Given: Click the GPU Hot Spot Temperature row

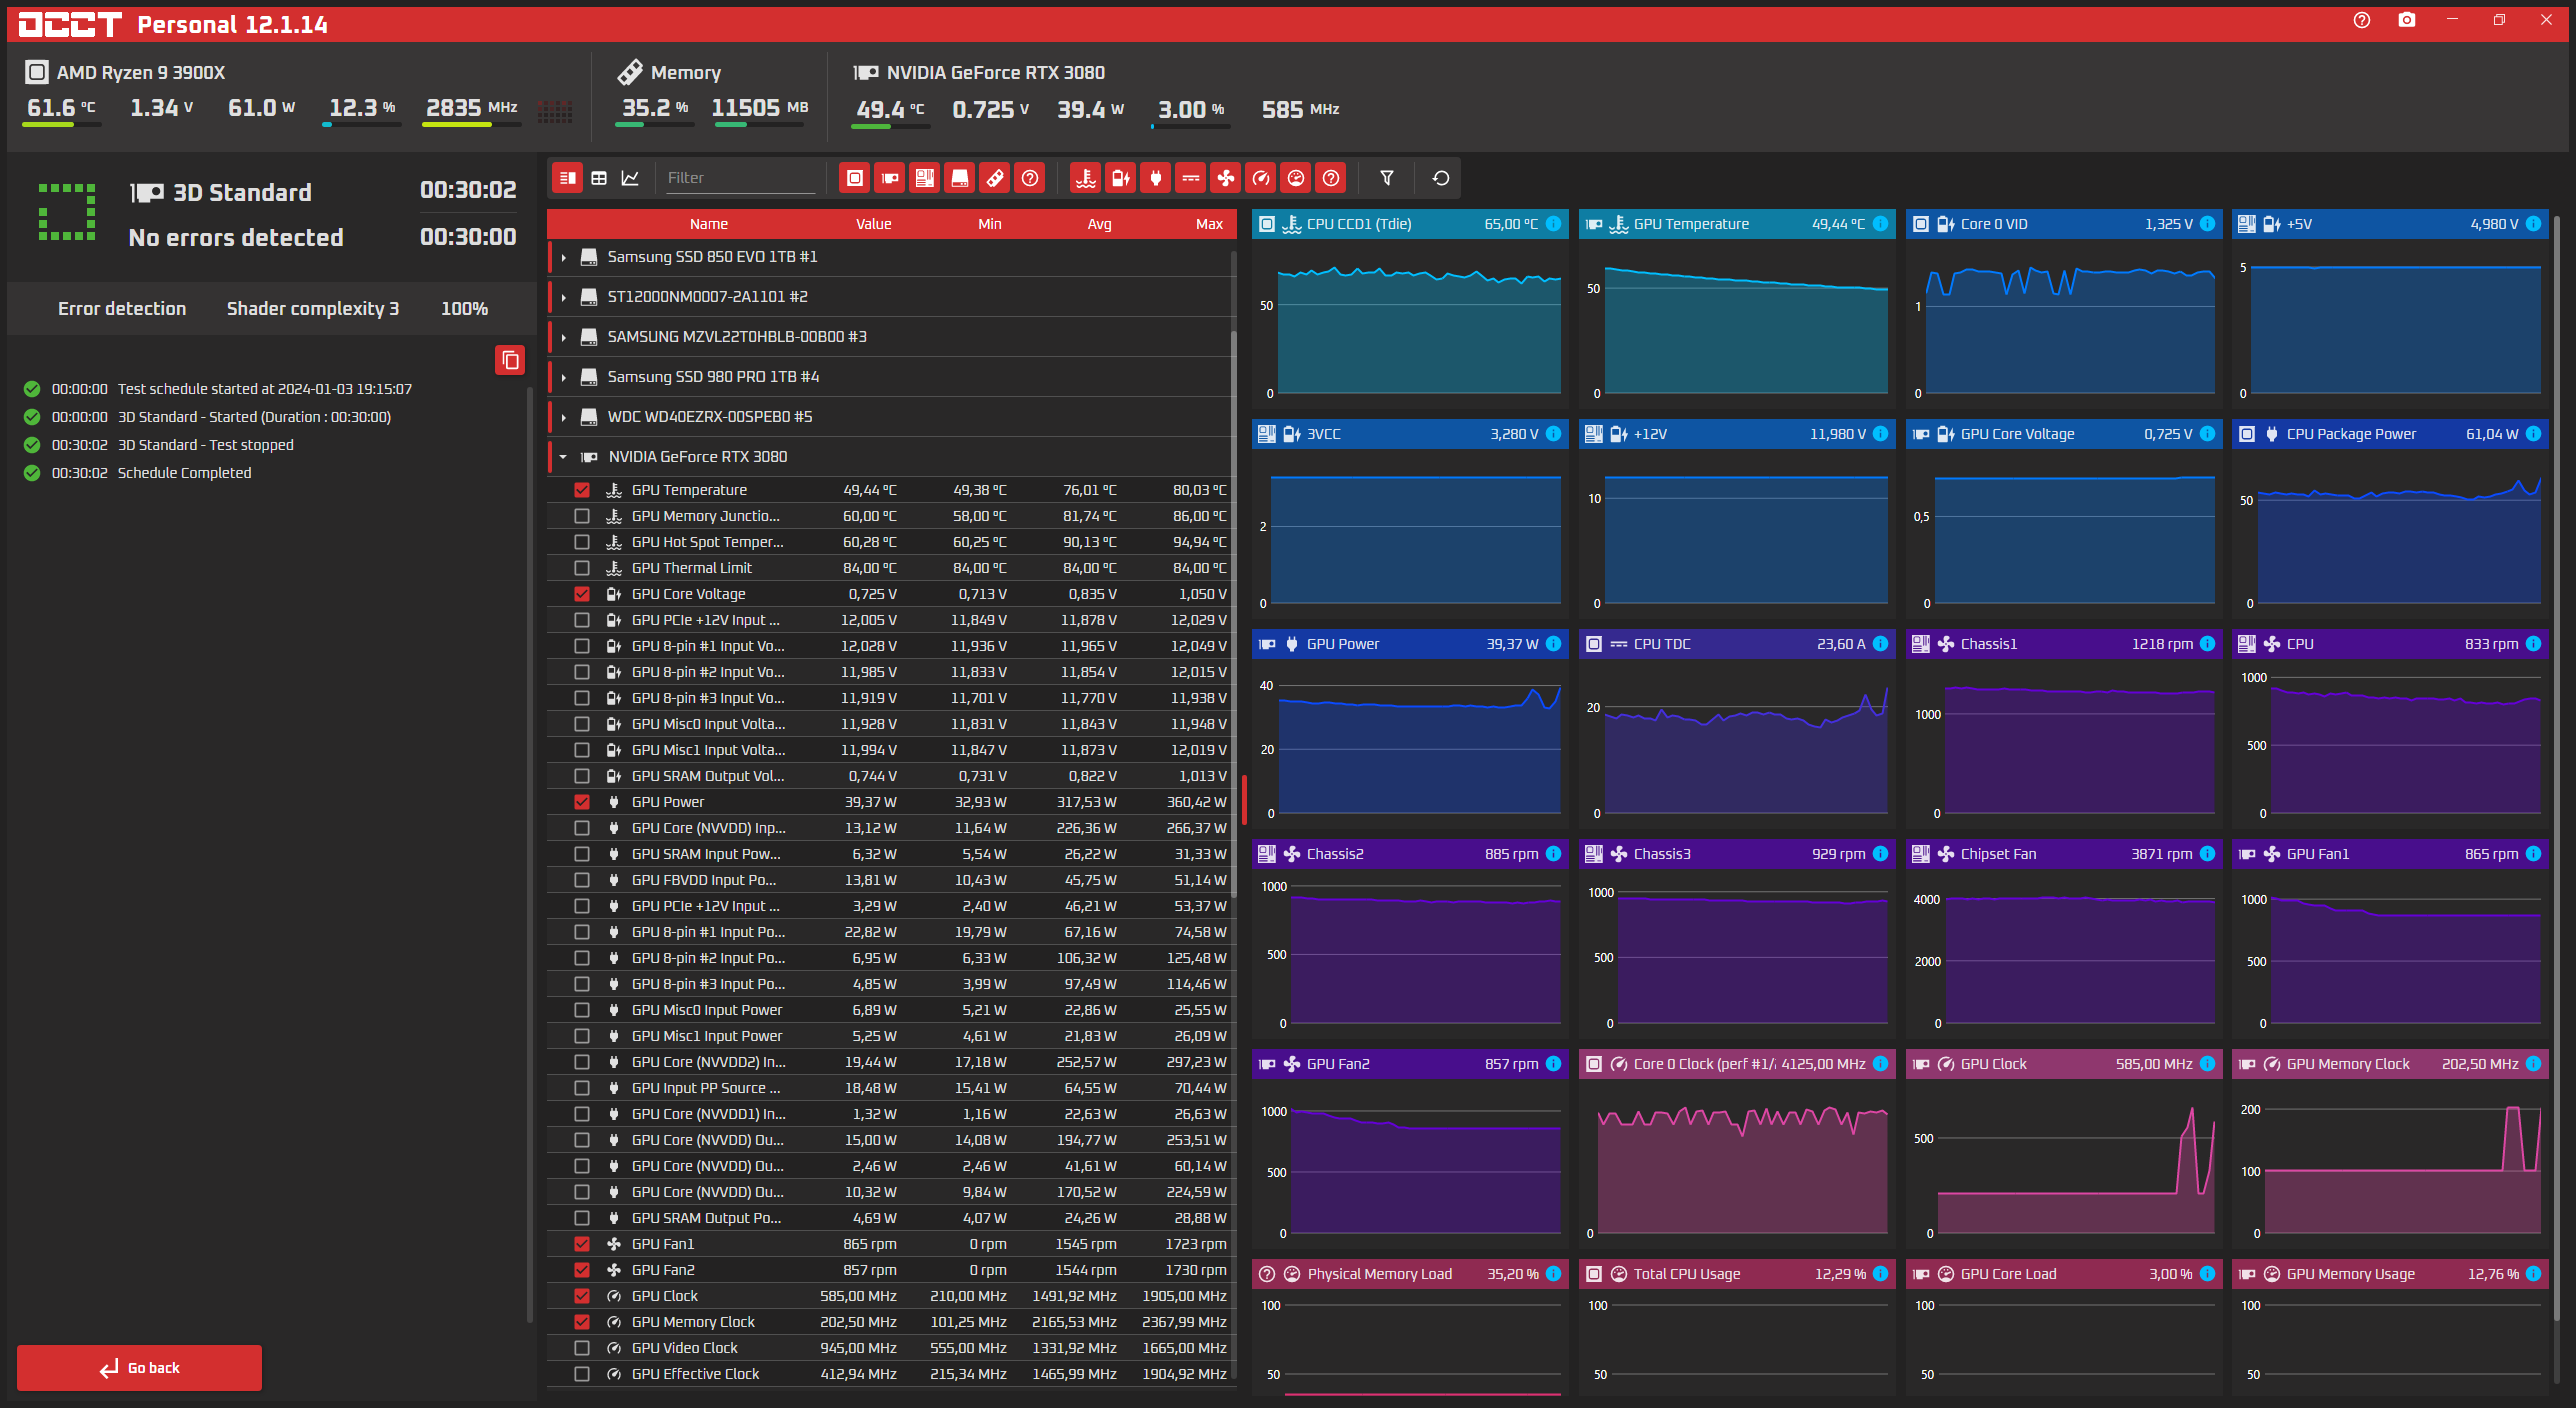Looking at the screenshot, I should tap(892, 542).
